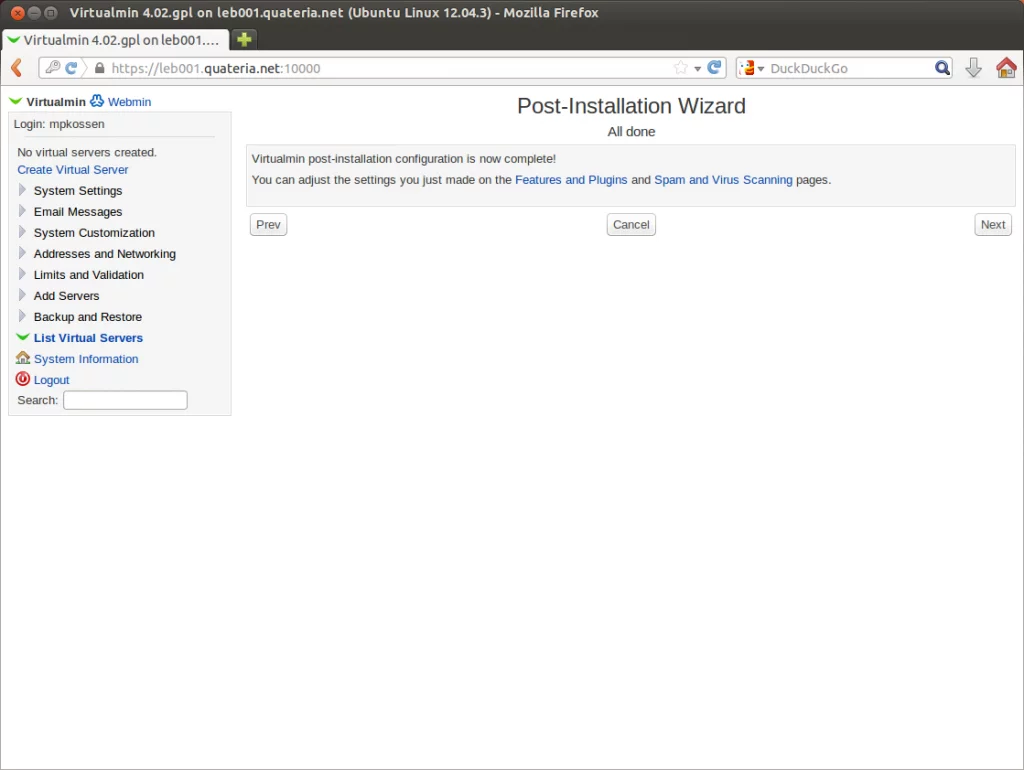Open Create Virtual Server link

tap(72, 170)
